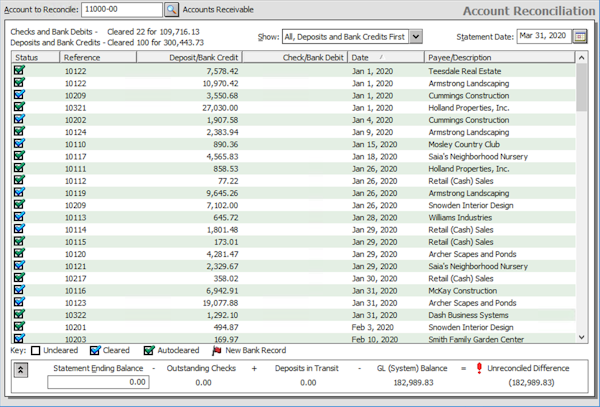Viewport: 600px width, 407px height.
Task: Uncheck cleared status for Teesdale Real Estate
Action: point(19,71)
